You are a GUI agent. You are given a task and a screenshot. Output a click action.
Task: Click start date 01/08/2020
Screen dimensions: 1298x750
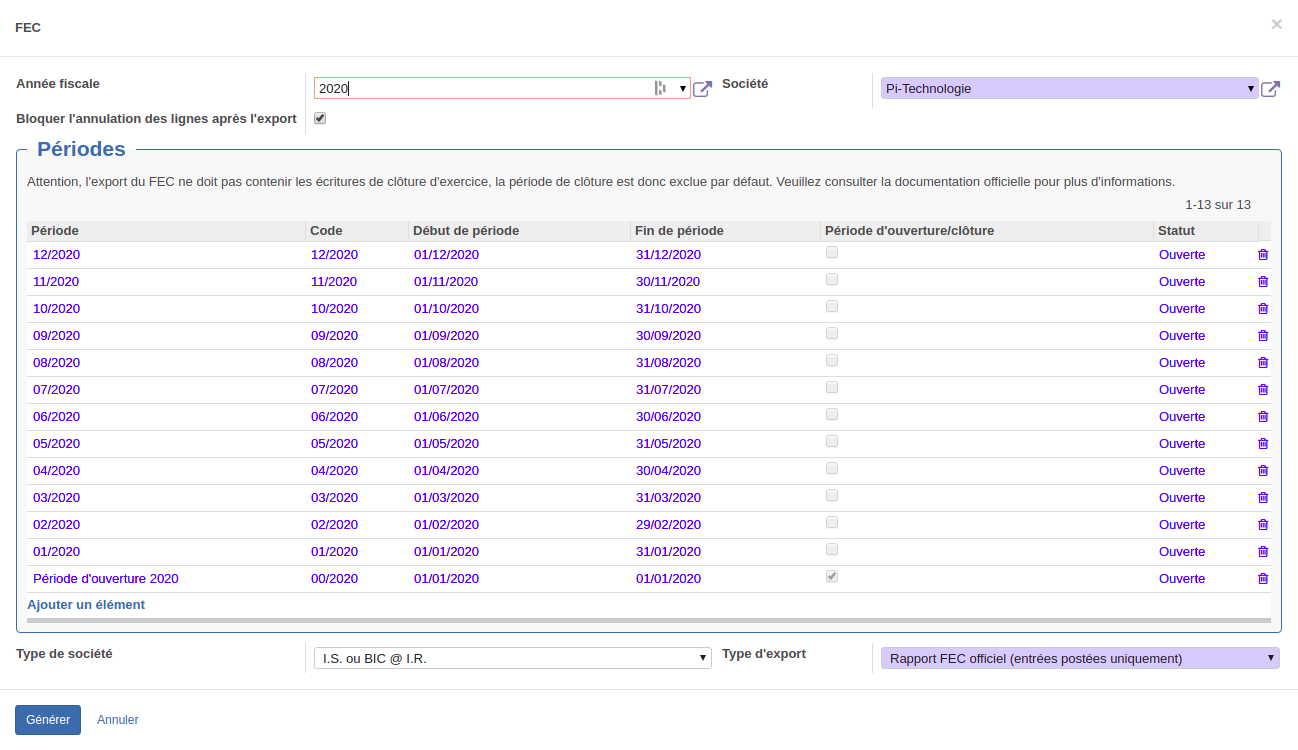coord(446,363)
